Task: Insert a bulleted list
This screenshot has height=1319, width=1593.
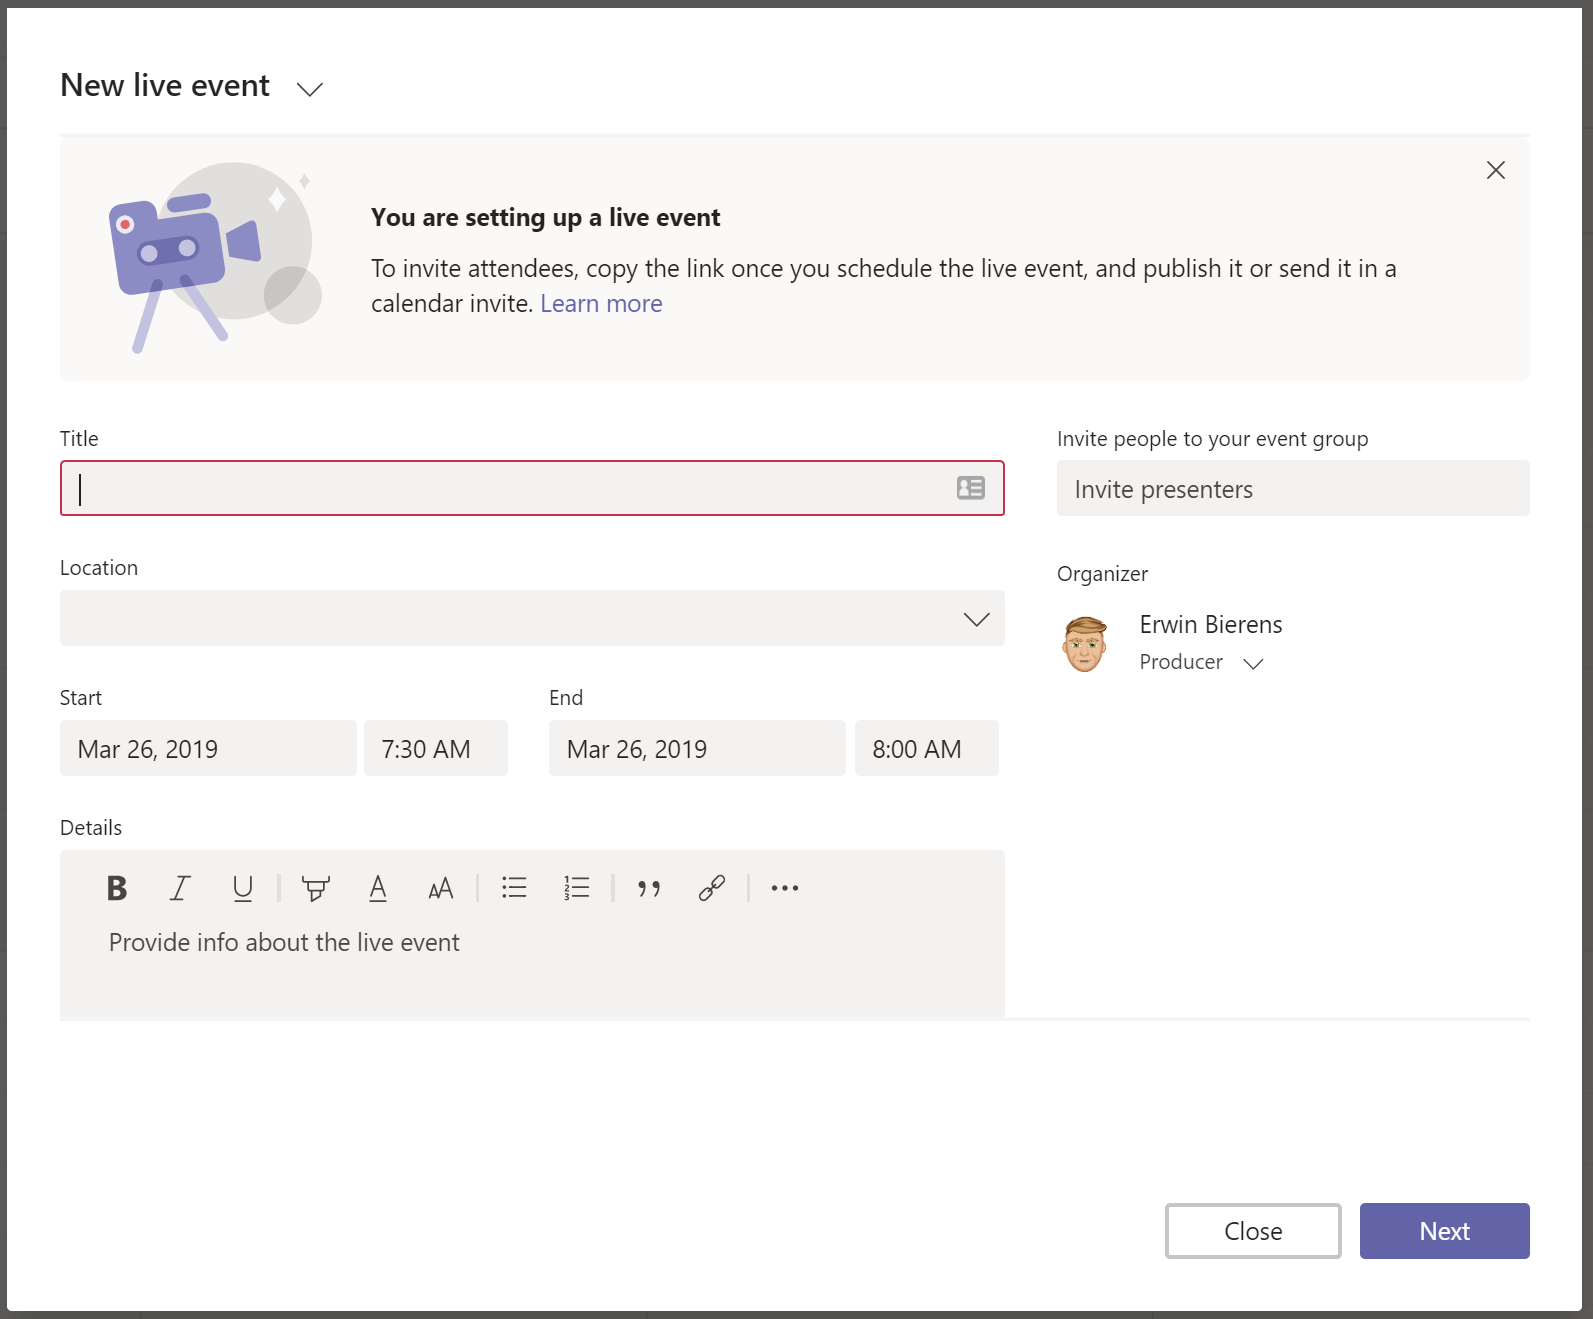Action: point(514,888)
